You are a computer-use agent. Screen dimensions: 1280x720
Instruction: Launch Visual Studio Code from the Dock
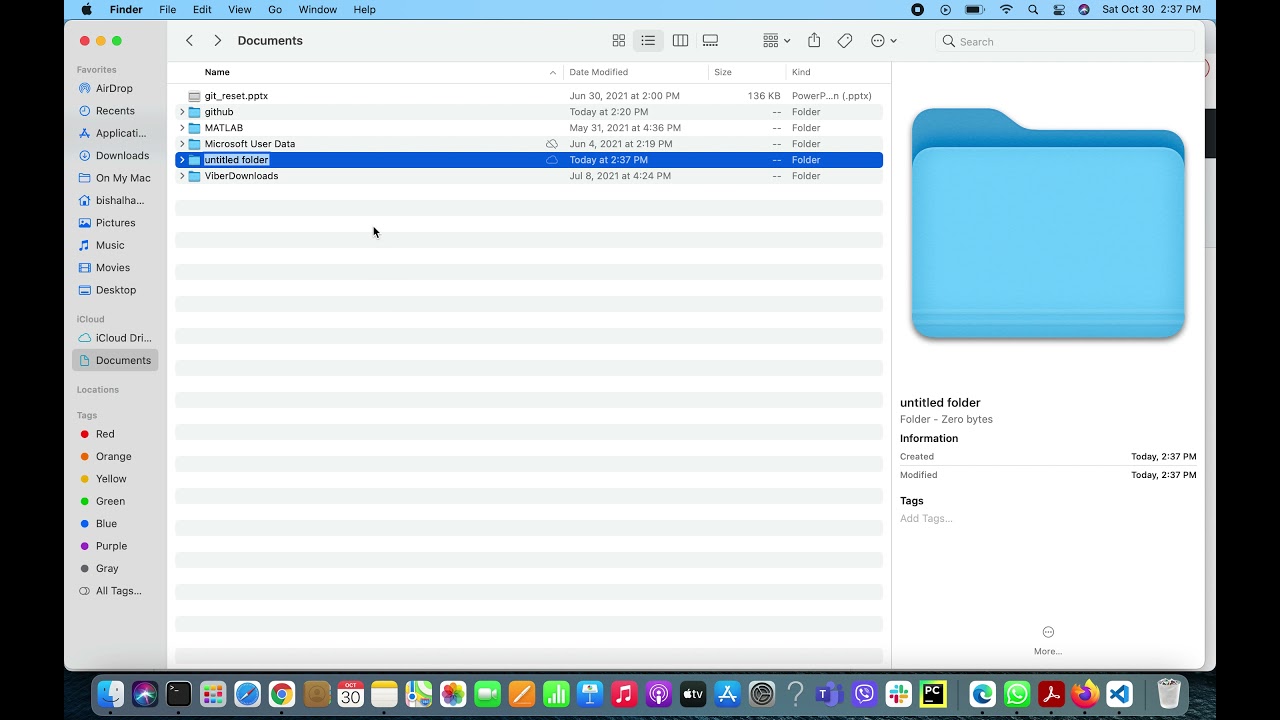point(1119,693)
